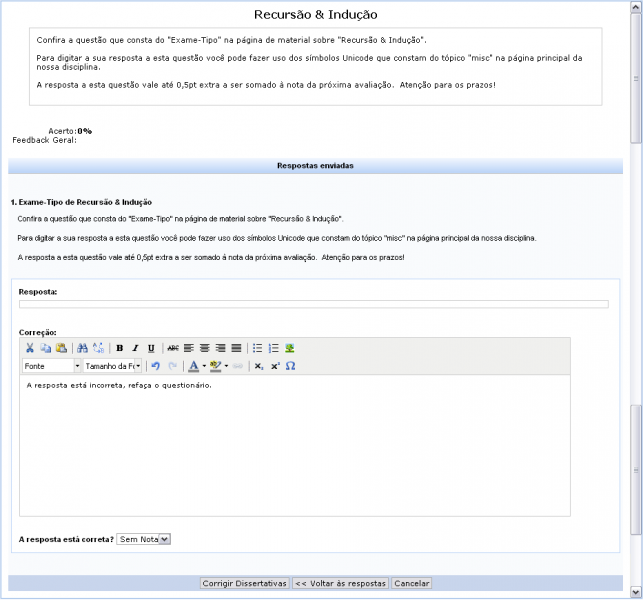
Task: Insert special character with Omega icon
Action: point(290,366)
